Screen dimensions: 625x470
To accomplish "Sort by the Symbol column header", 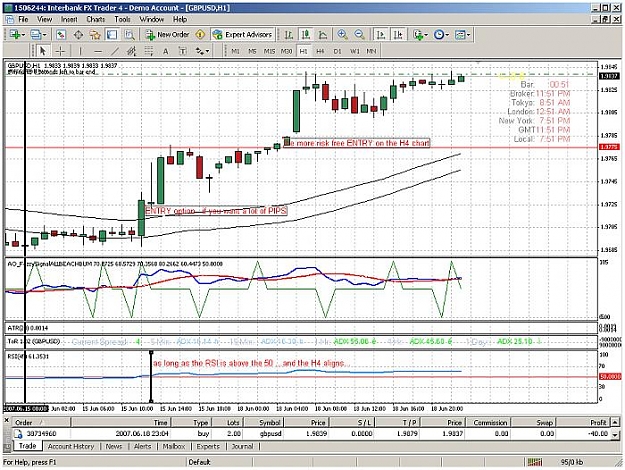I will 263,423.
